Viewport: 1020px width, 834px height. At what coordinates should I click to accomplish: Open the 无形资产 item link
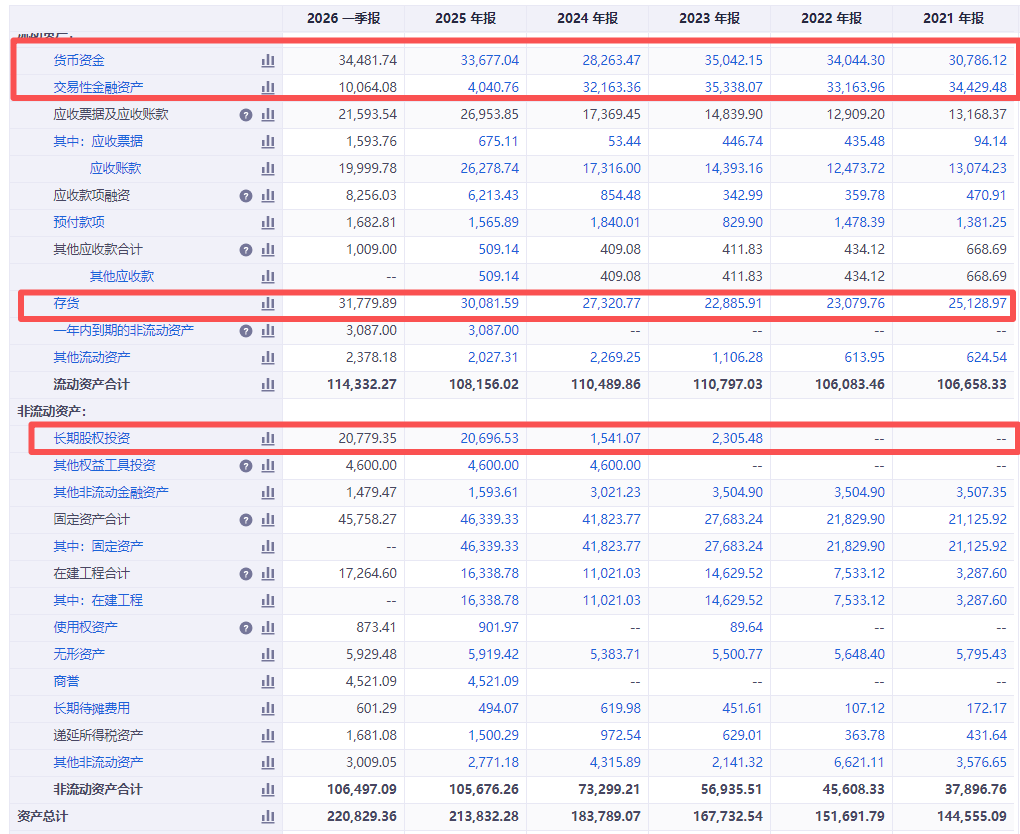[79, 654]
